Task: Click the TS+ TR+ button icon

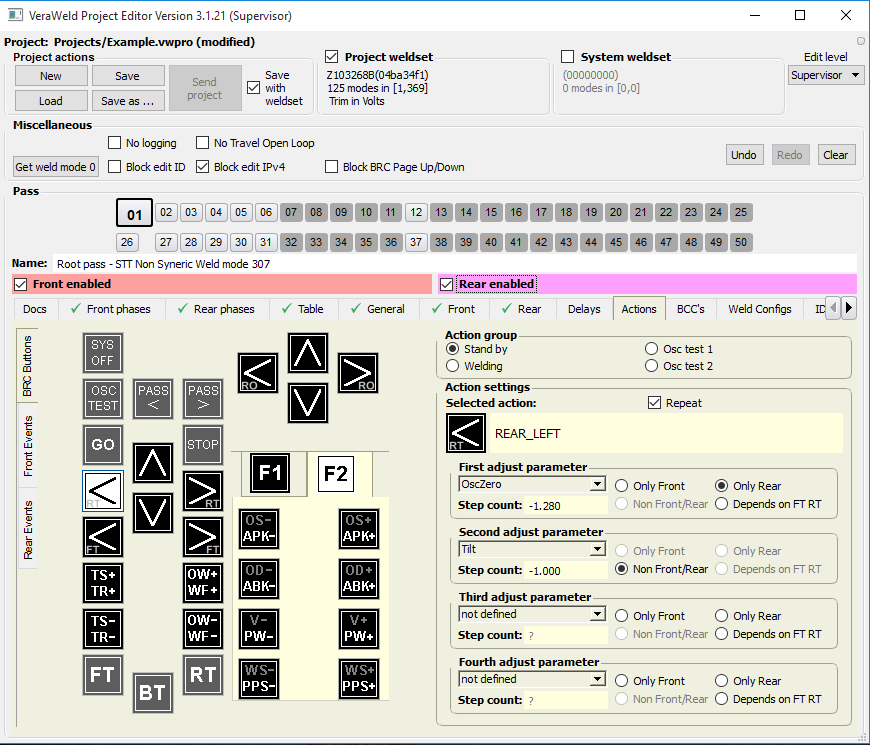Action: pyautogui.click(x=103, y=583)
